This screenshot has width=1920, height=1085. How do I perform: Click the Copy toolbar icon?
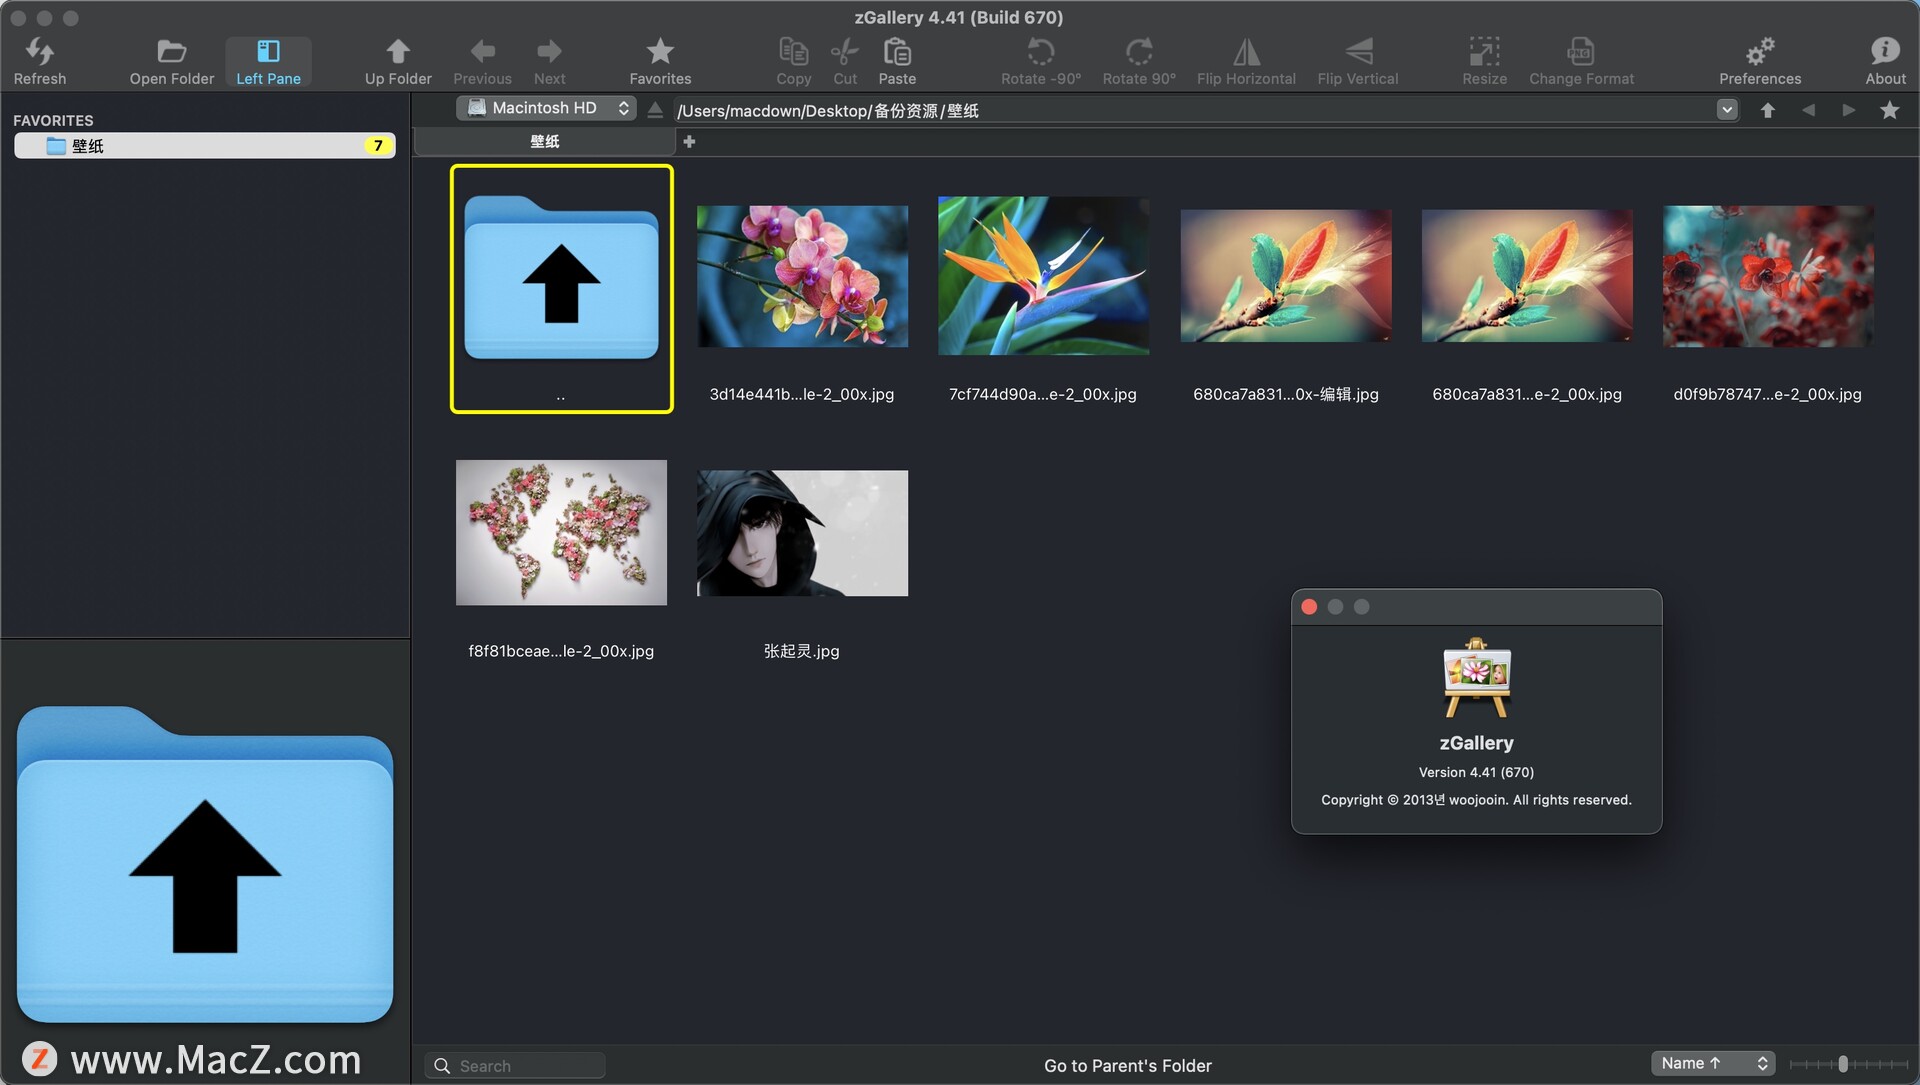tap(794, 51)
